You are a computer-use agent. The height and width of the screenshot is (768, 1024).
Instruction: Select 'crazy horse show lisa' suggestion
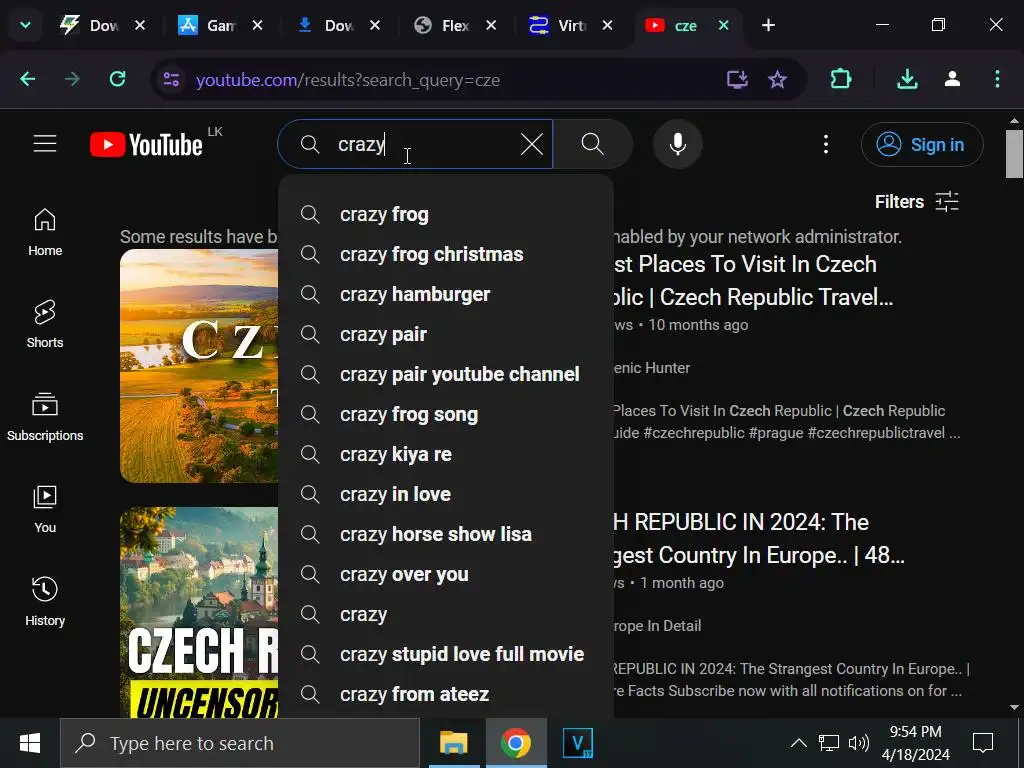pos(446,534)
